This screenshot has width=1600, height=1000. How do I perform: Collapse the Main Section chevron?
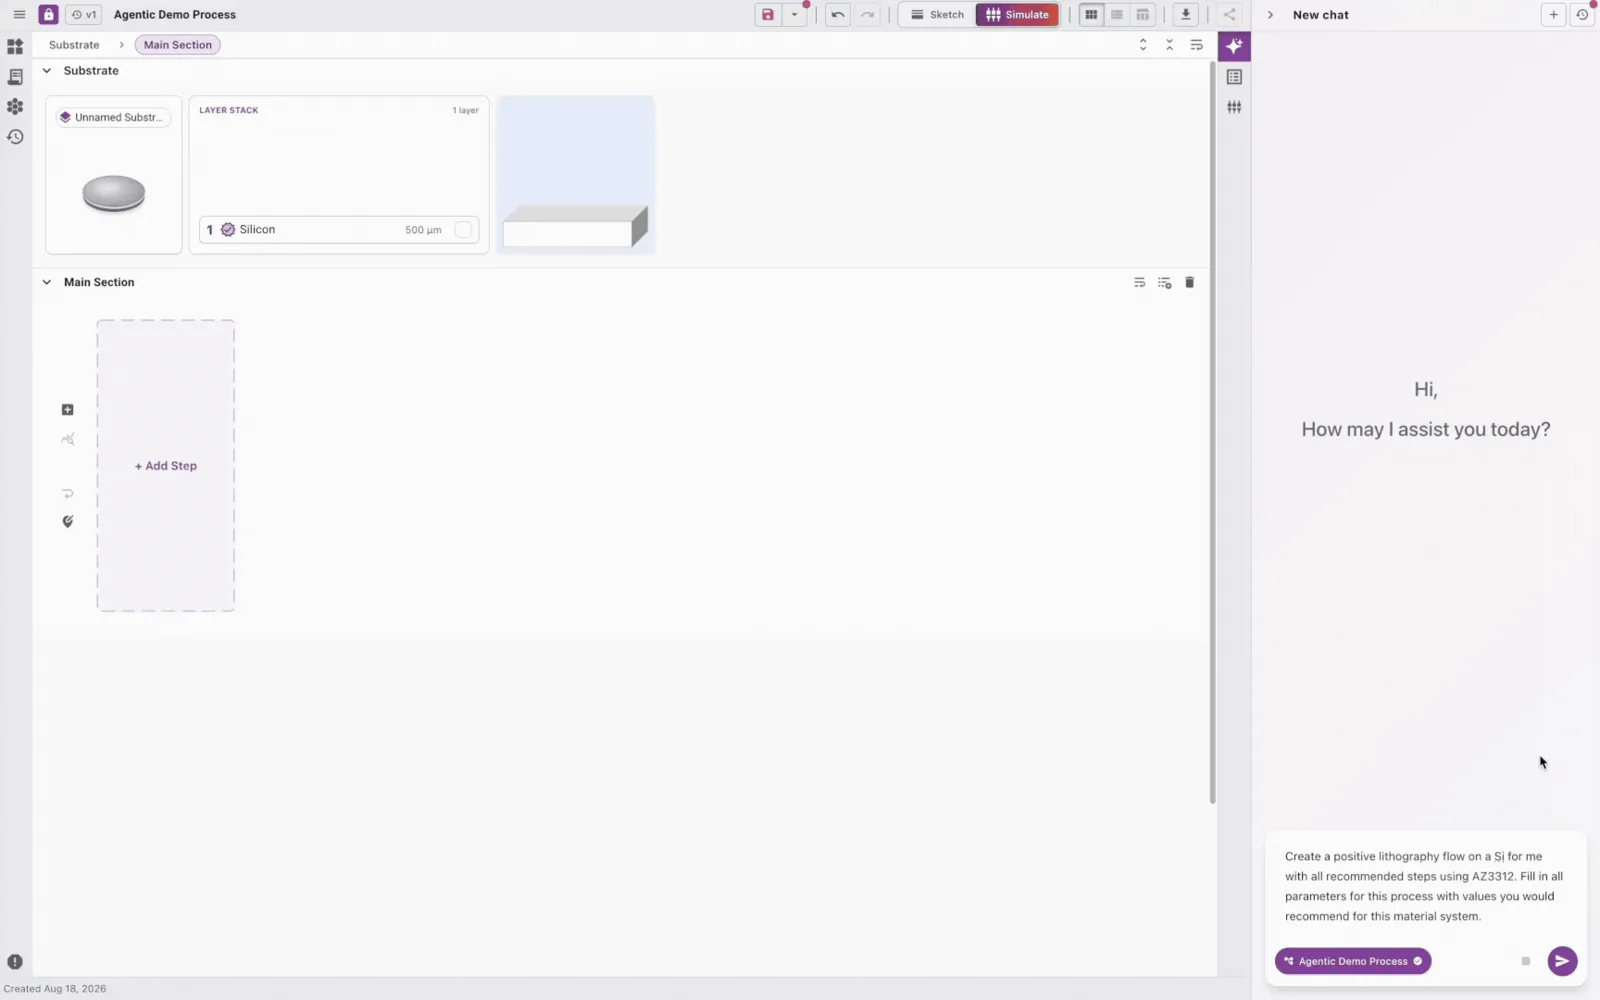click(47, 283)
